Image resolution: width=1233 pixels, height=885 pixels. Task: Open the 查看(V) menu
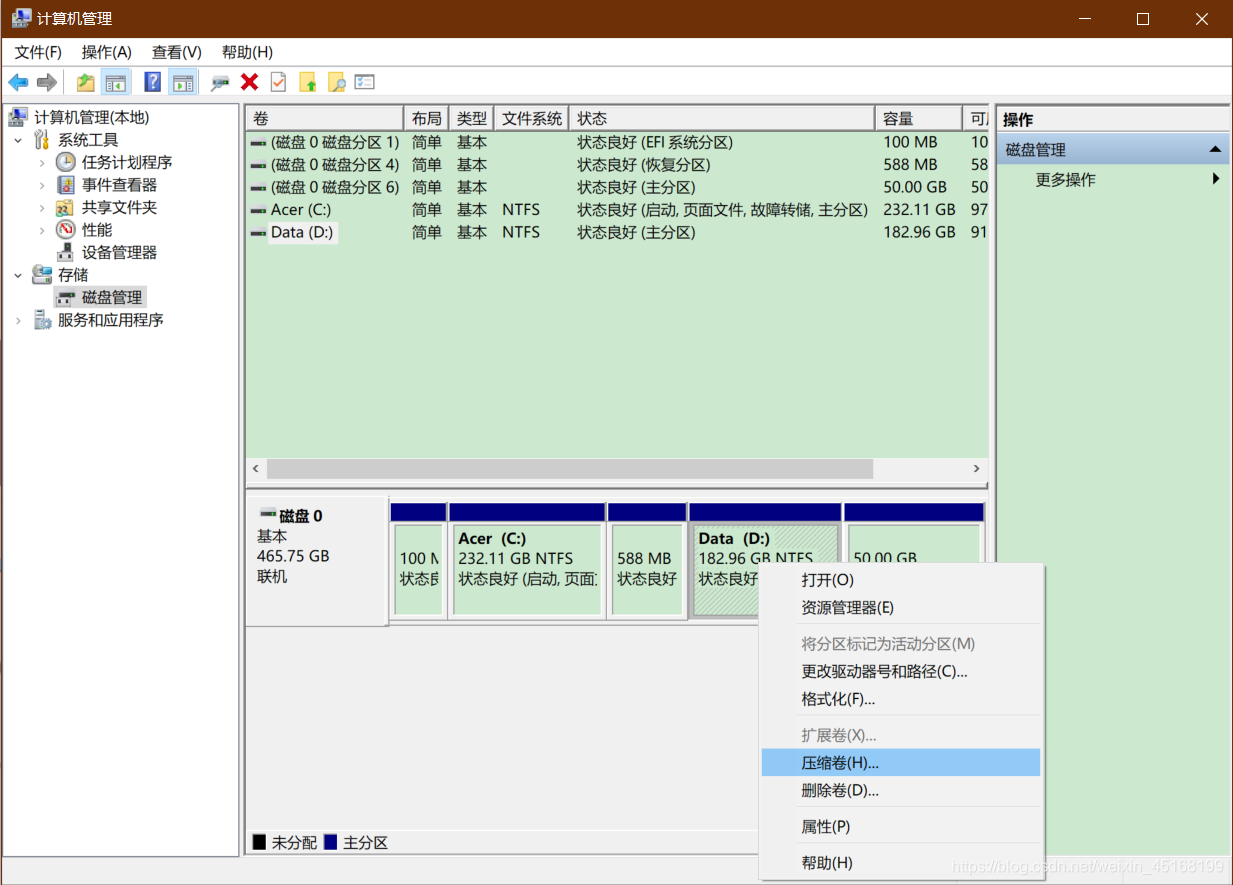tap(177, 52)
